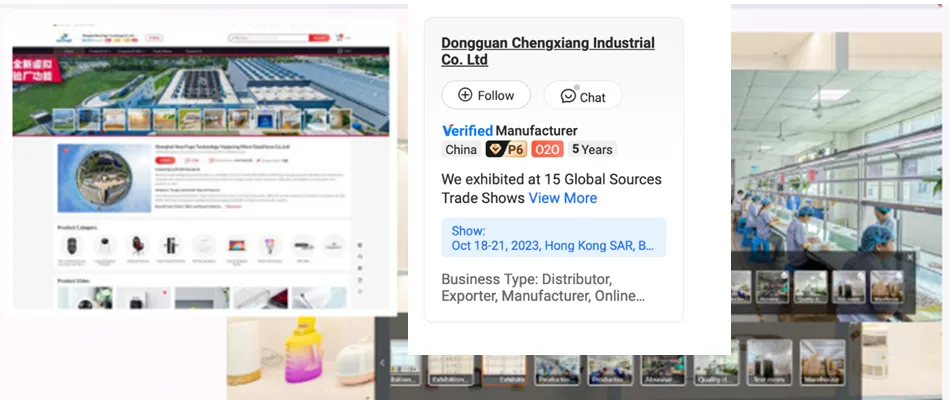
Task: Close the factory tour thumbnail overlay
Action: [909, 257]
